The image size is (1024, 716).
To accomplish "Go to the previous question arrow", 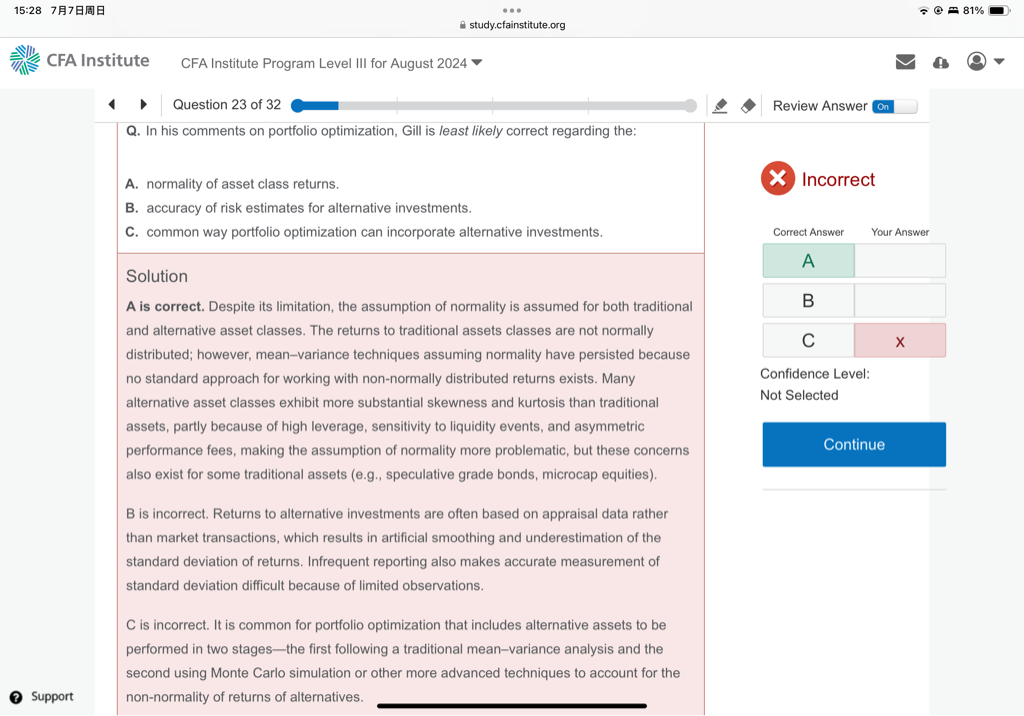I will click(x=112, y=104).
